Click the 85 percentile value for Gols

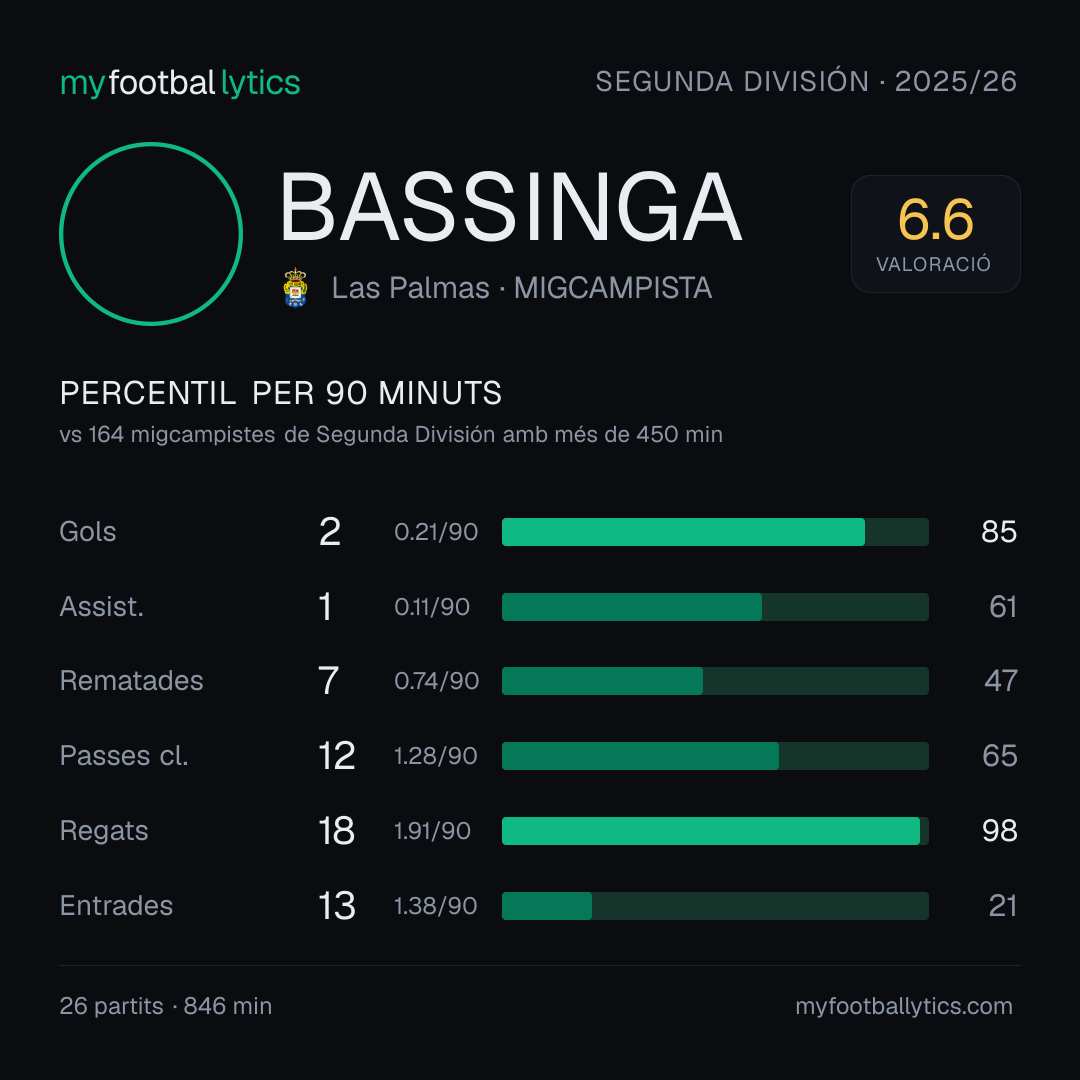pyautogui.click(x=999, y=532)
